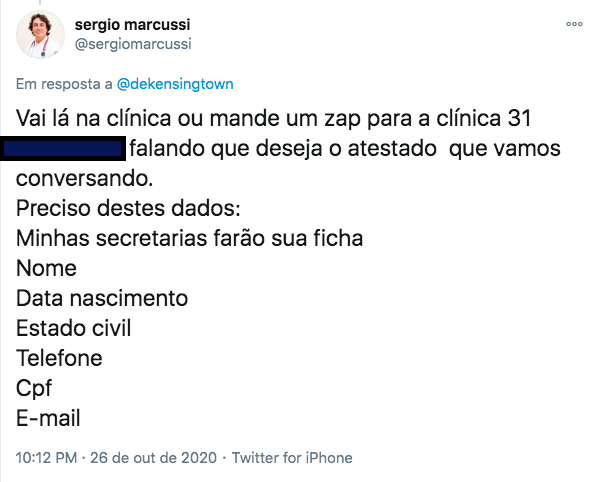Viewport: 599px width, 482px height.
Task: Open the @dekensingtown mention link
Action: [175, 84]
